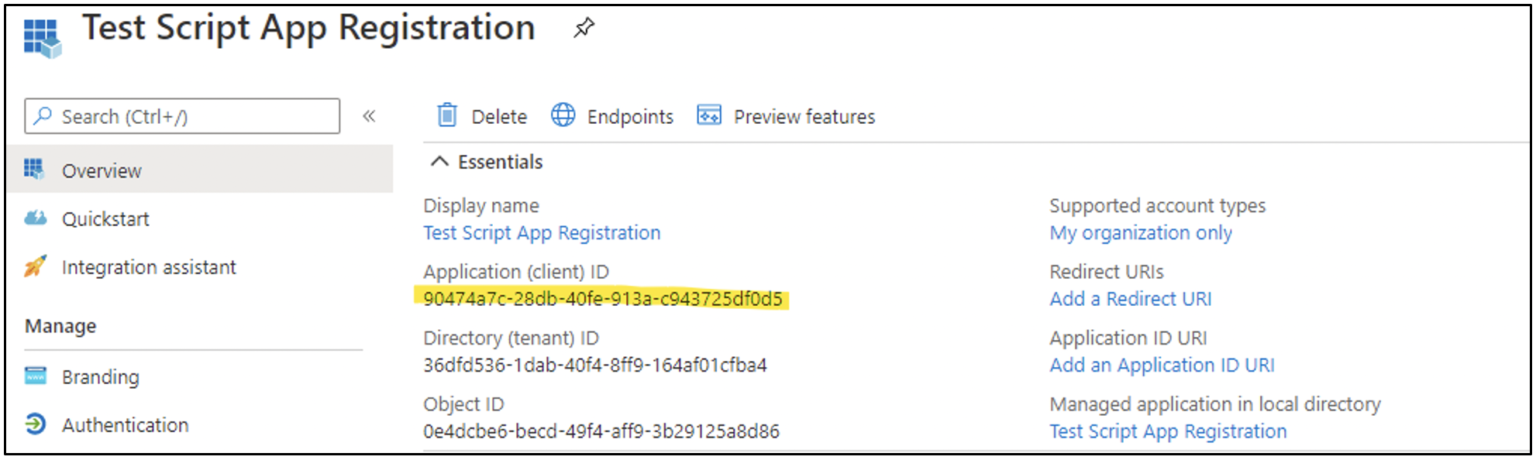Open the Quickstart menu item
Image resolution: width=1536 pixels, height=460 pixels.
[105, 219]
